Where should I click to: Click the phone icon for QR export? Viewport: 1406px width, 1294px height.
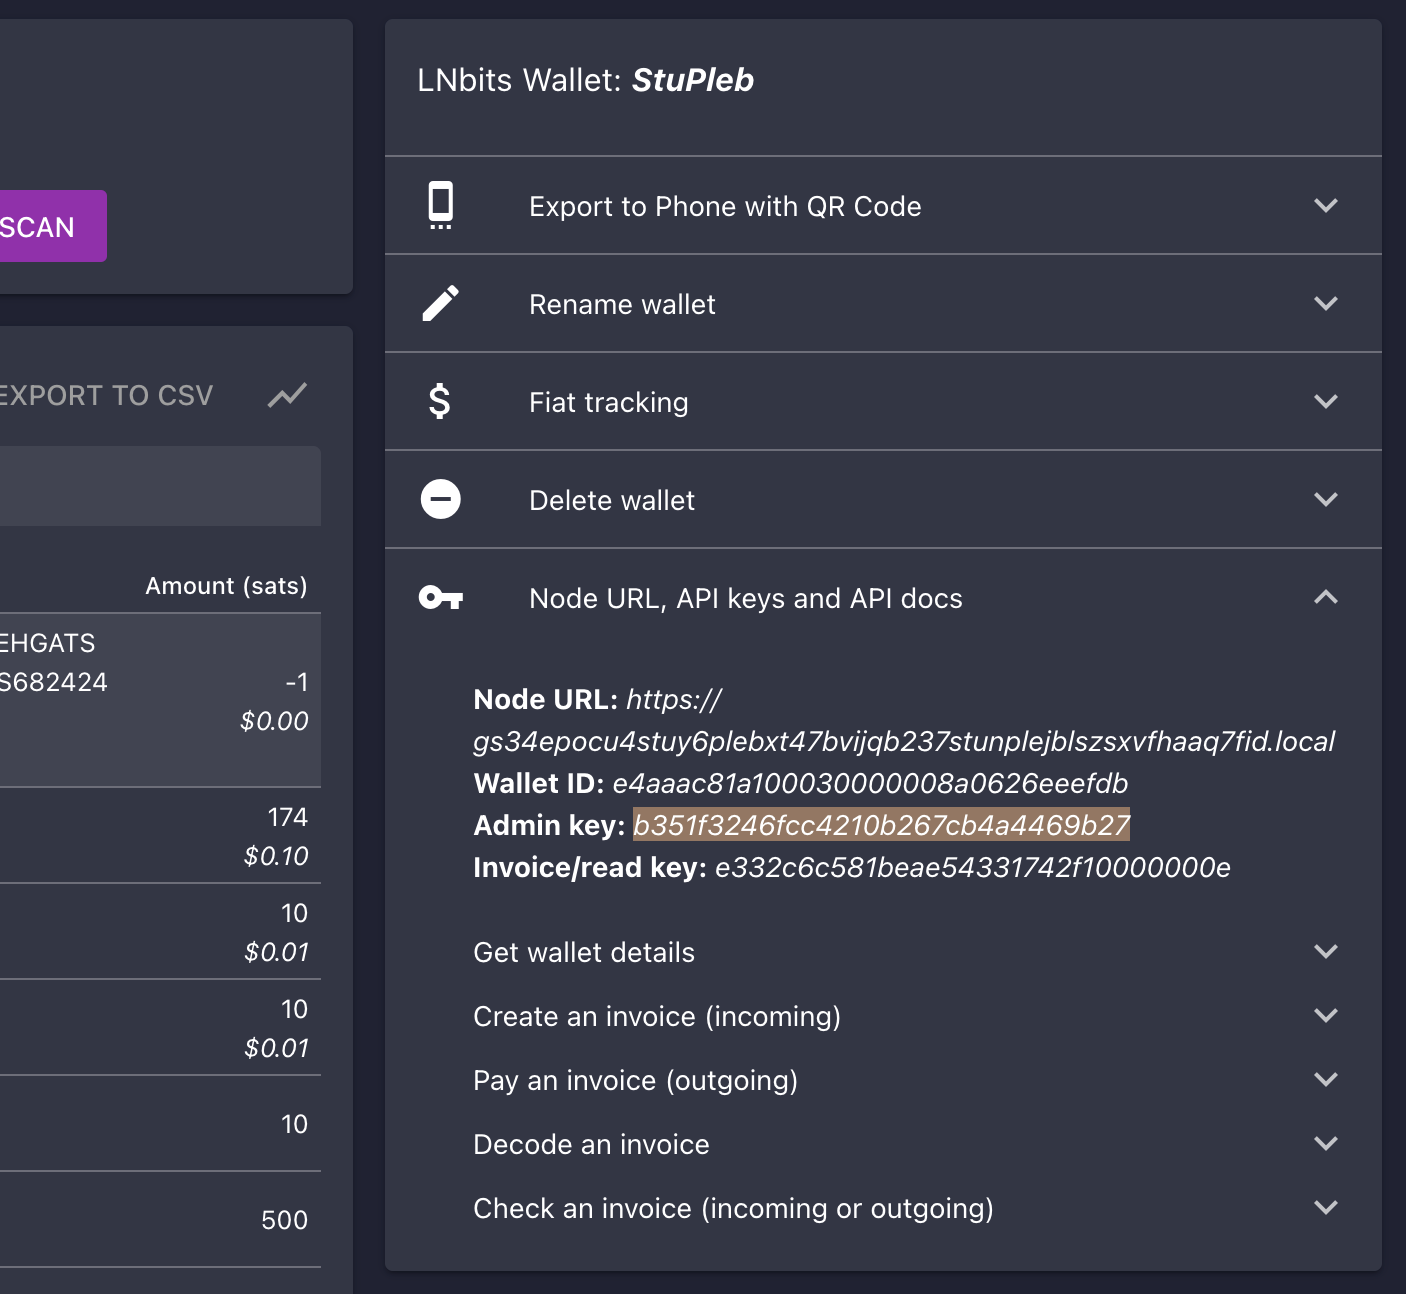point(440,205)
